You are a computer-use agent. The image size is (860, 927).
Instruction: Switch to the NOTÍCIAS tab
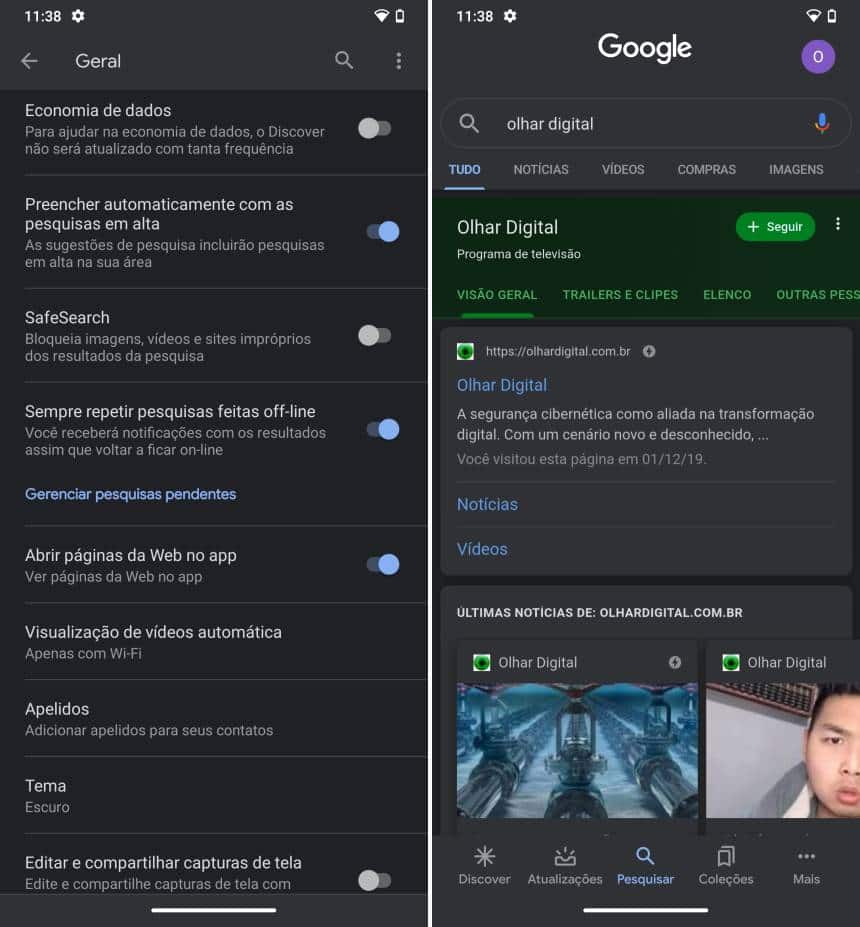pos(541,170)
